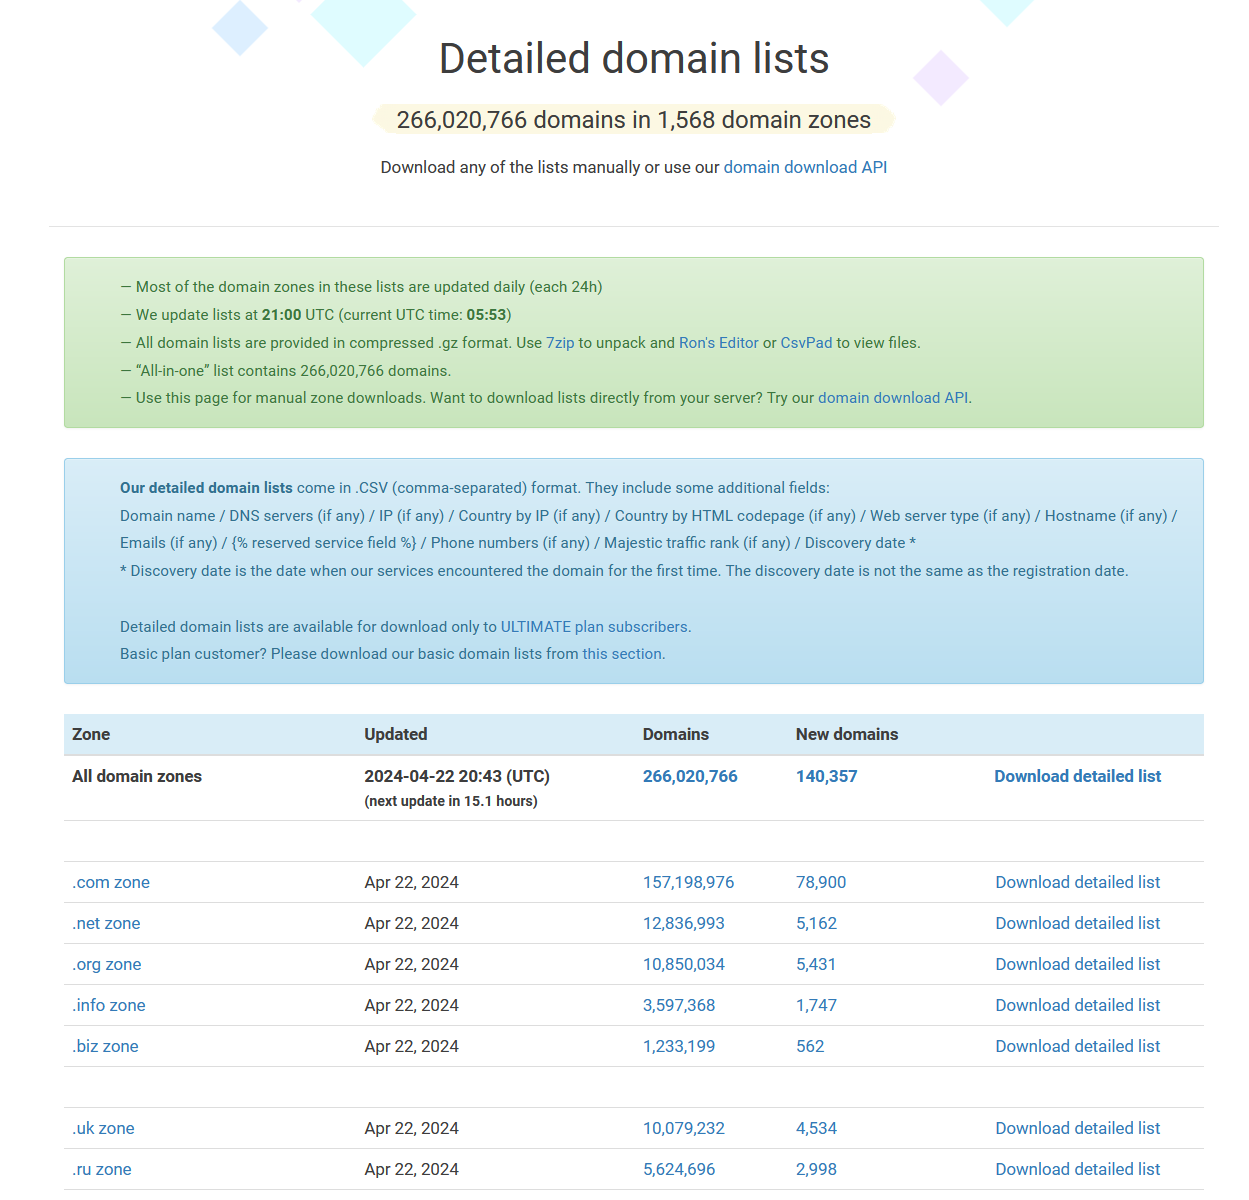Click .org new domains 5,431
Screen dimensions: 1249x1200
(x=816, y=964)
